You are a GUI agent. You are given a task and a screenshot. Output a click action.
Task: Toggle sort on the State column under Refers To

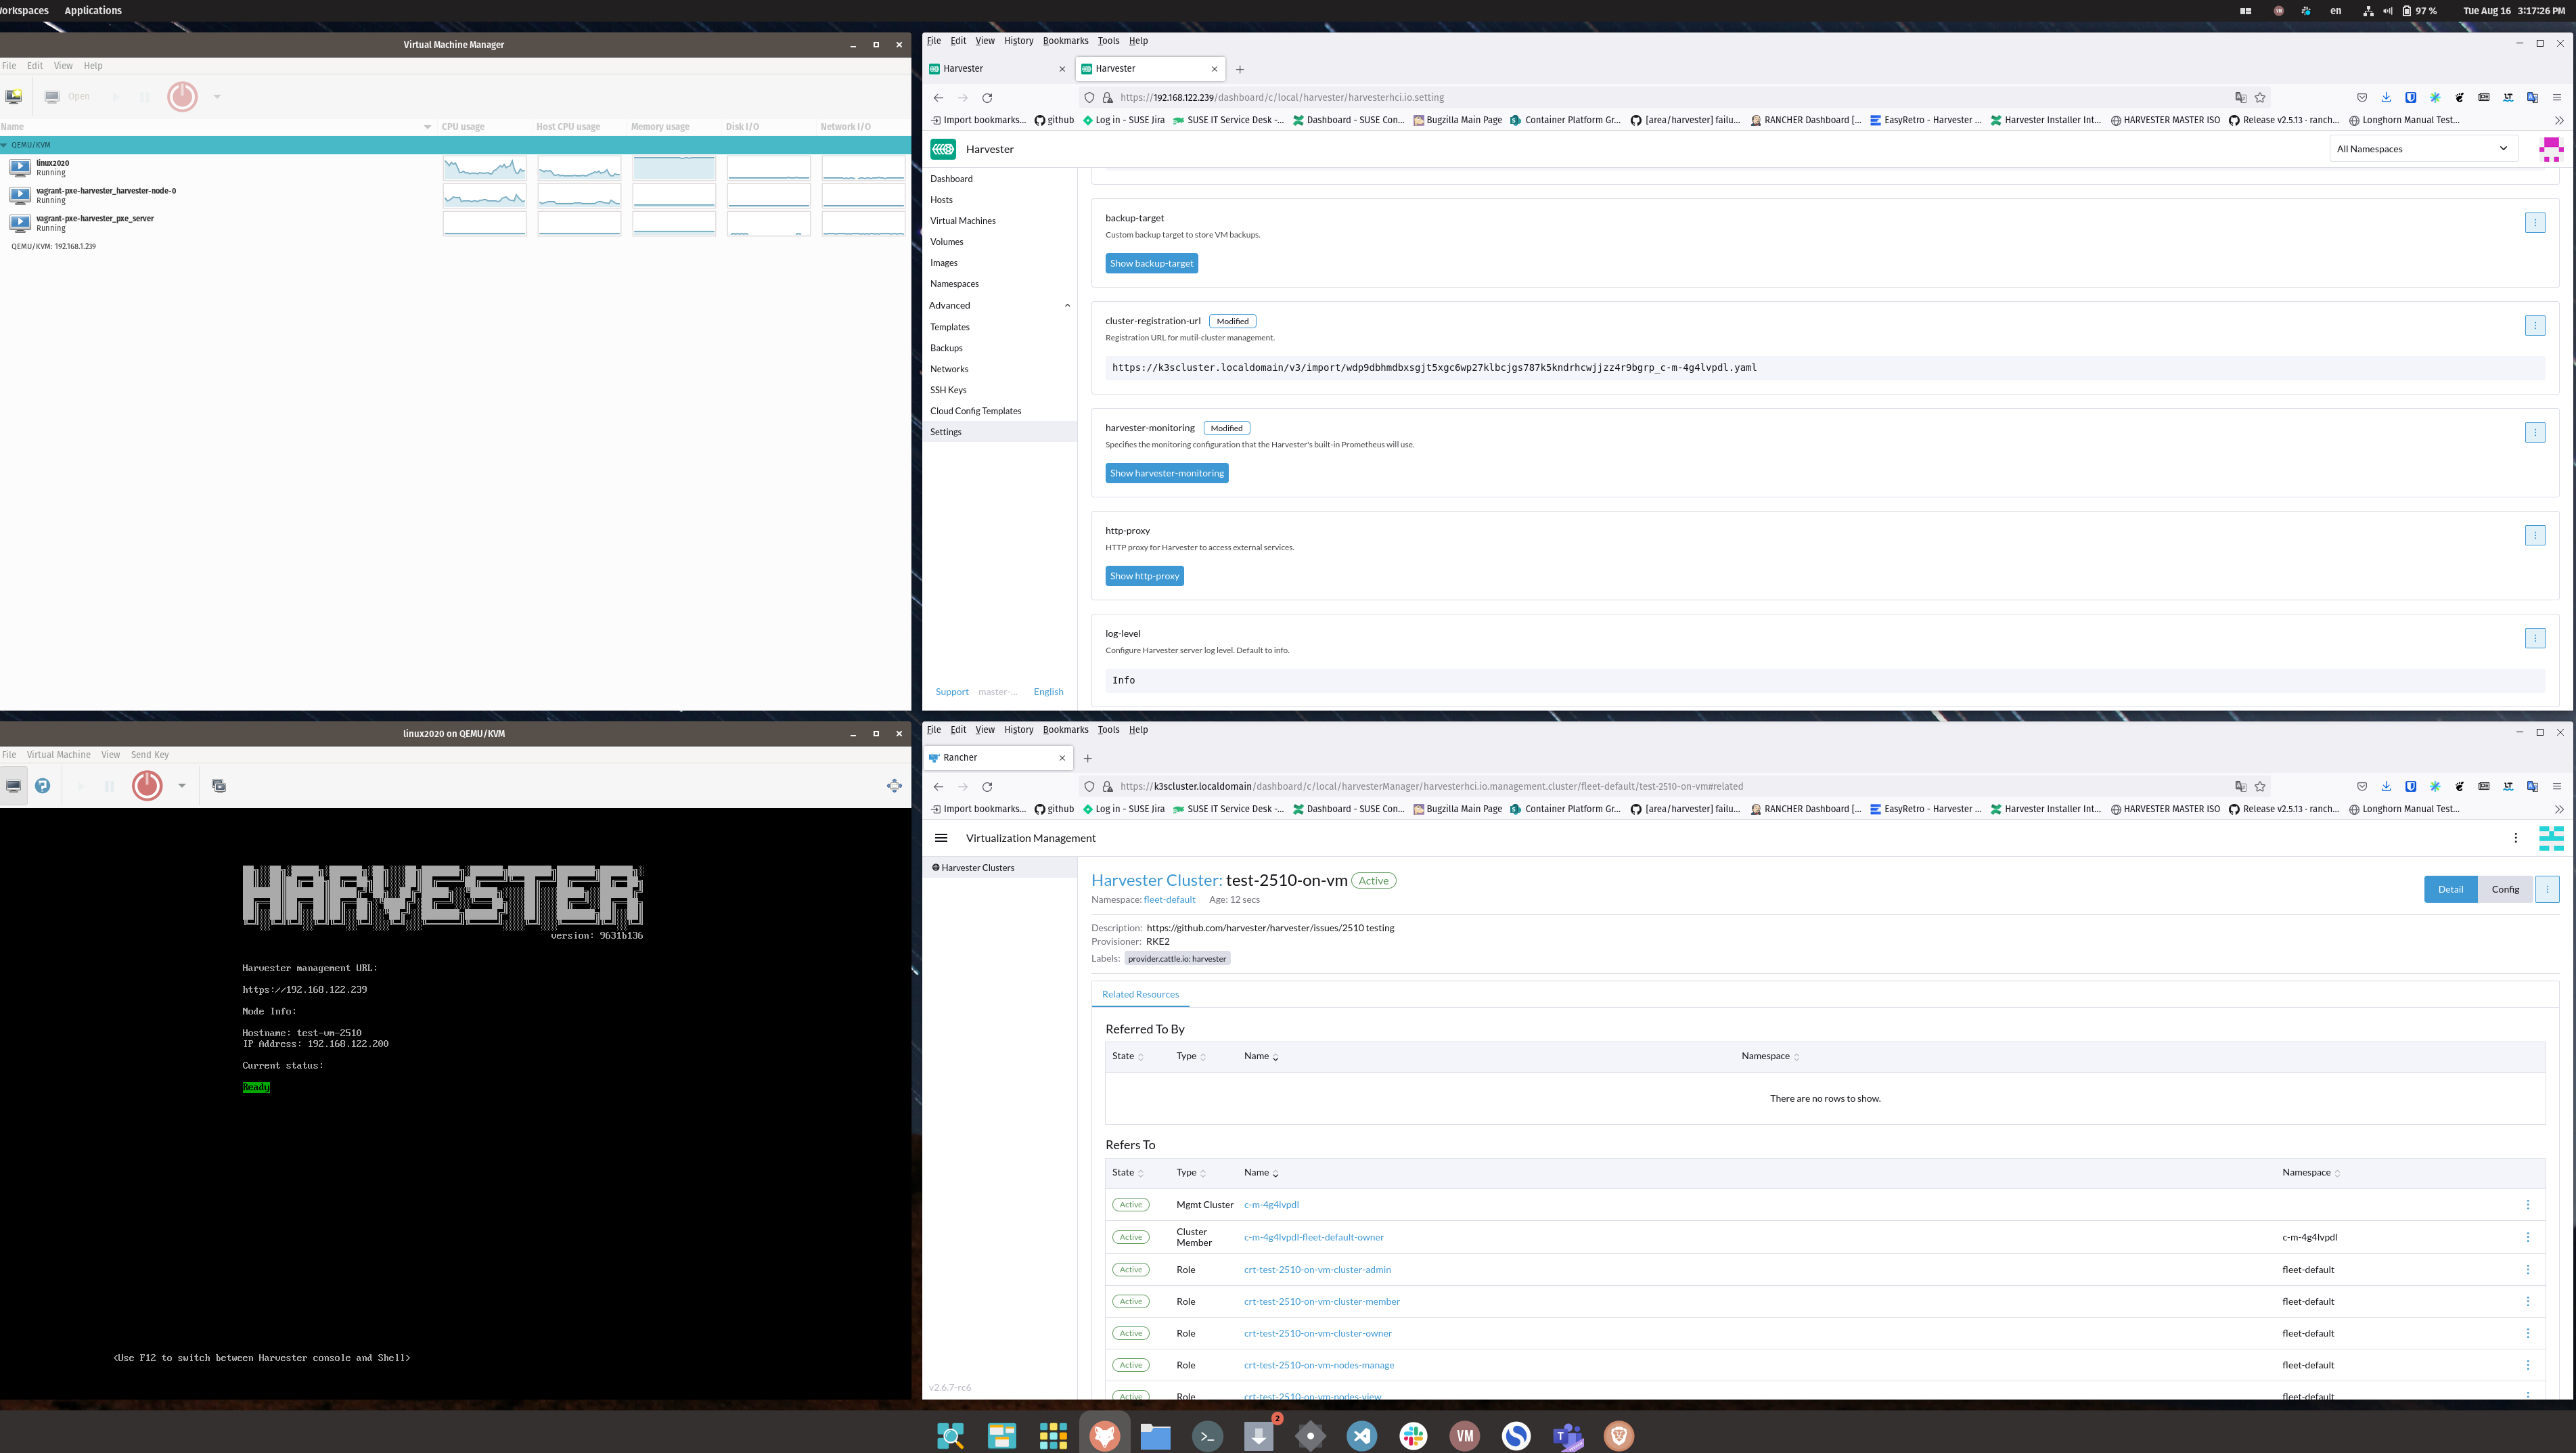[1129, 1172]
